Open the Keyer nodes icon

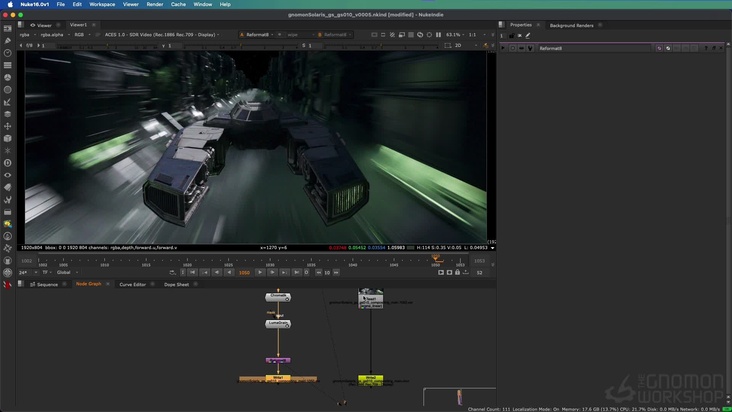coord(7,102)
